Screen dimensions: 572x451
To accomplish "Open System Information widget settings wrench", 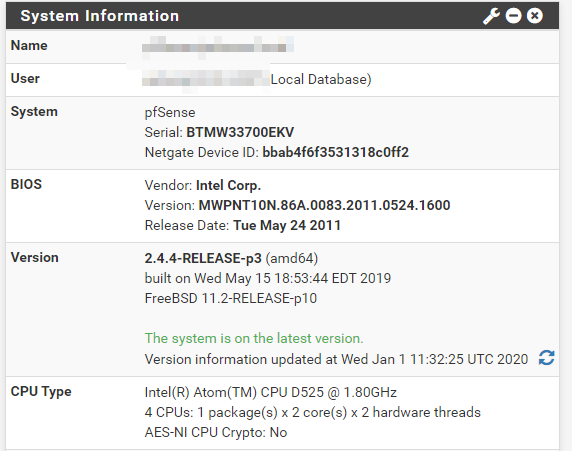I will [491, 16].
